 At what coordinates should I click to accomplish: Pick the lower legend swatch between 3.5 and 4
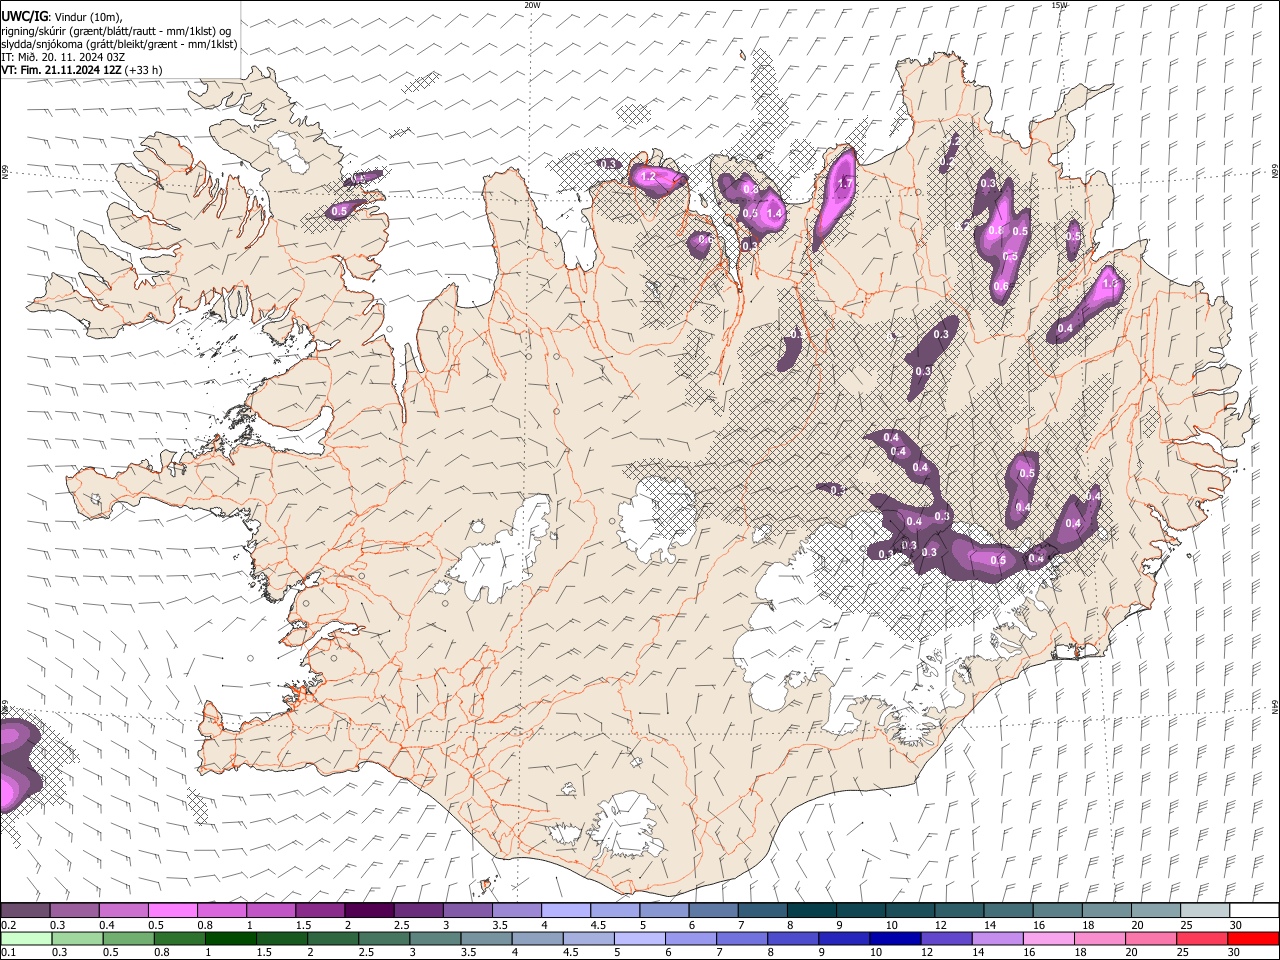coord(486,939)
